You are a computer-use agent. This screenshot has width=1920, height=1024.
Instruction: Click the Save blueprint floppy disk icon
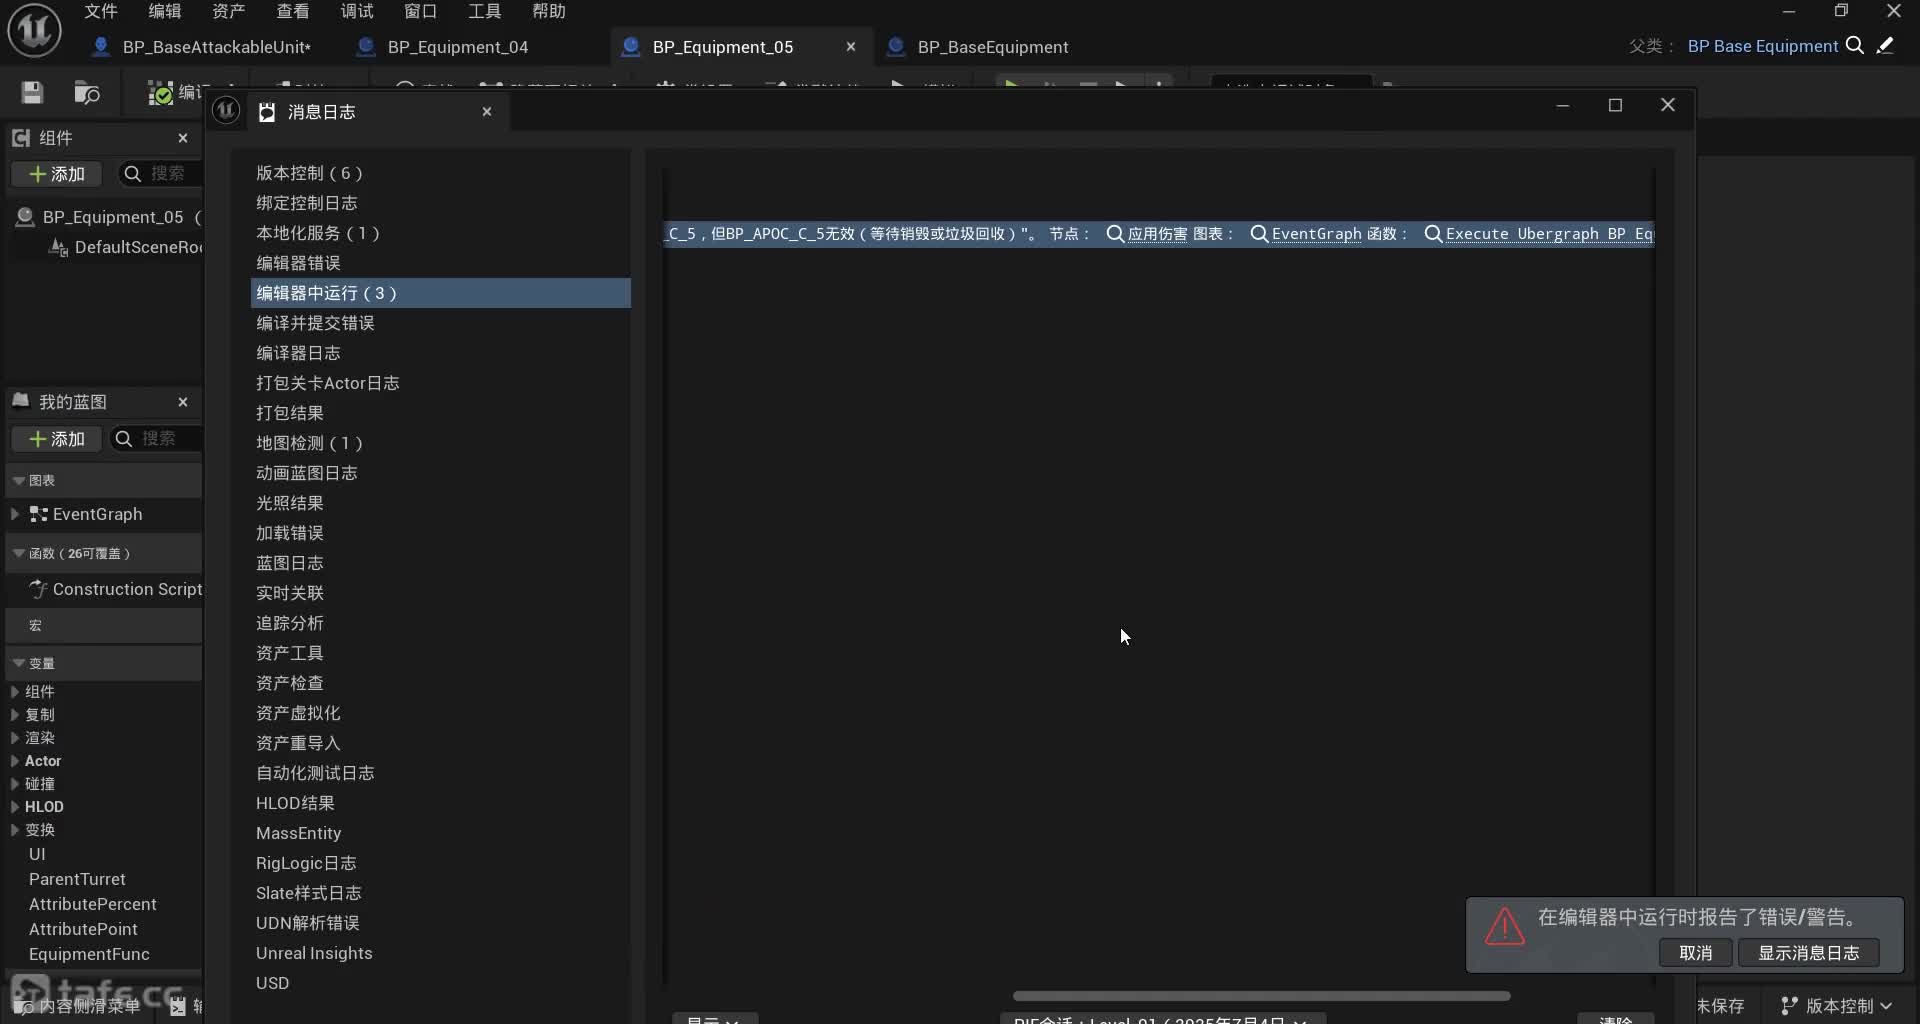coord(32,93)
